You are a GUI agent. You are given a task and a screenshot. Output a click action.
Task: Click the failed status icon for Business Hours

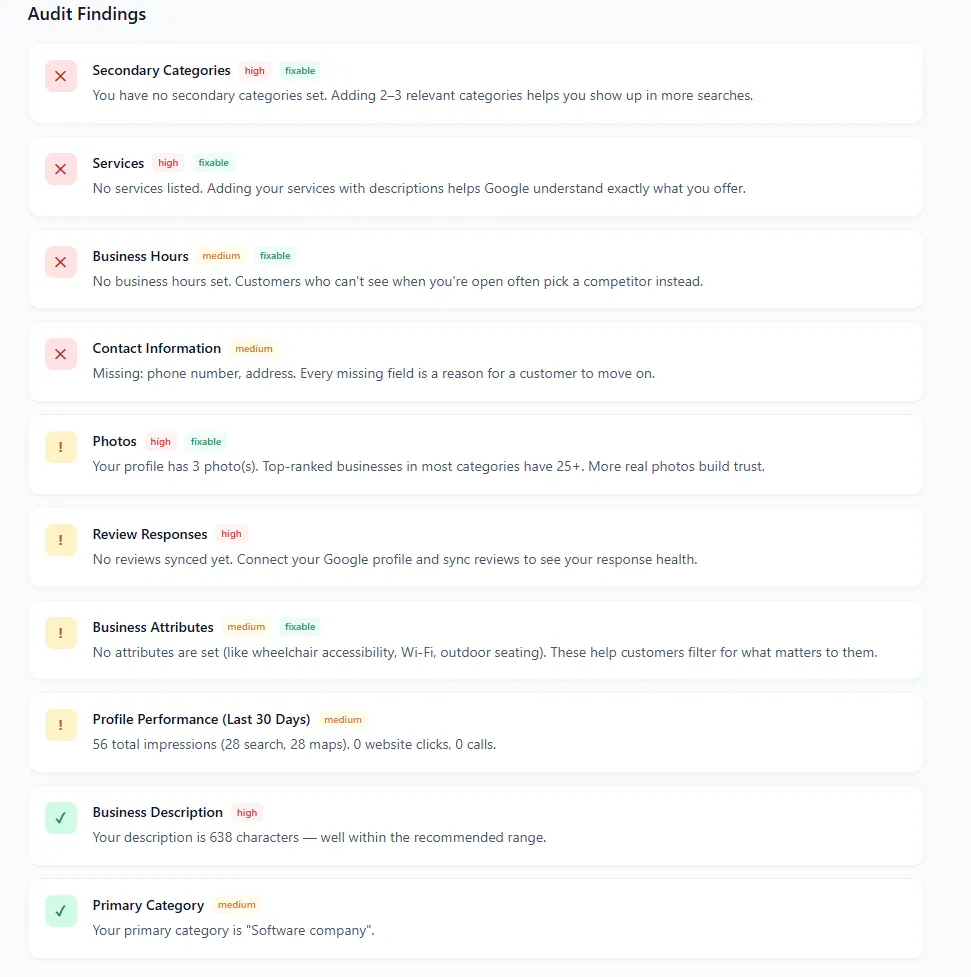(x=60, y=262)
